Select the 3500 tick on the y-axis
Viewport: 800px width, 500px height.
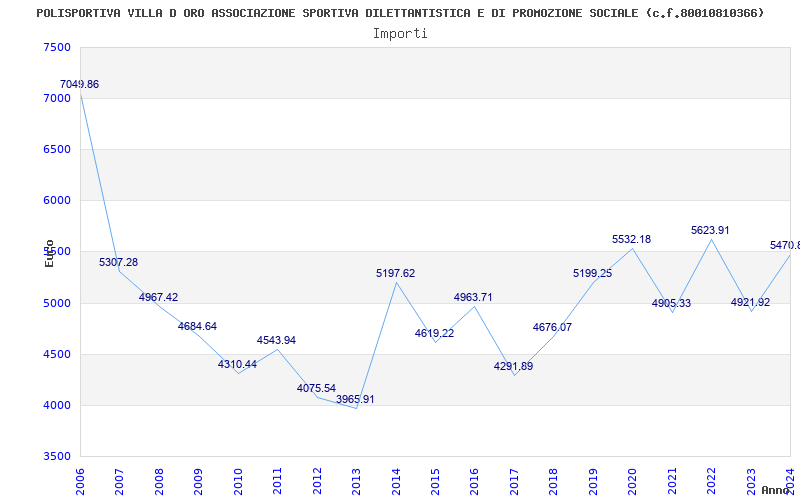click(57, 457)
